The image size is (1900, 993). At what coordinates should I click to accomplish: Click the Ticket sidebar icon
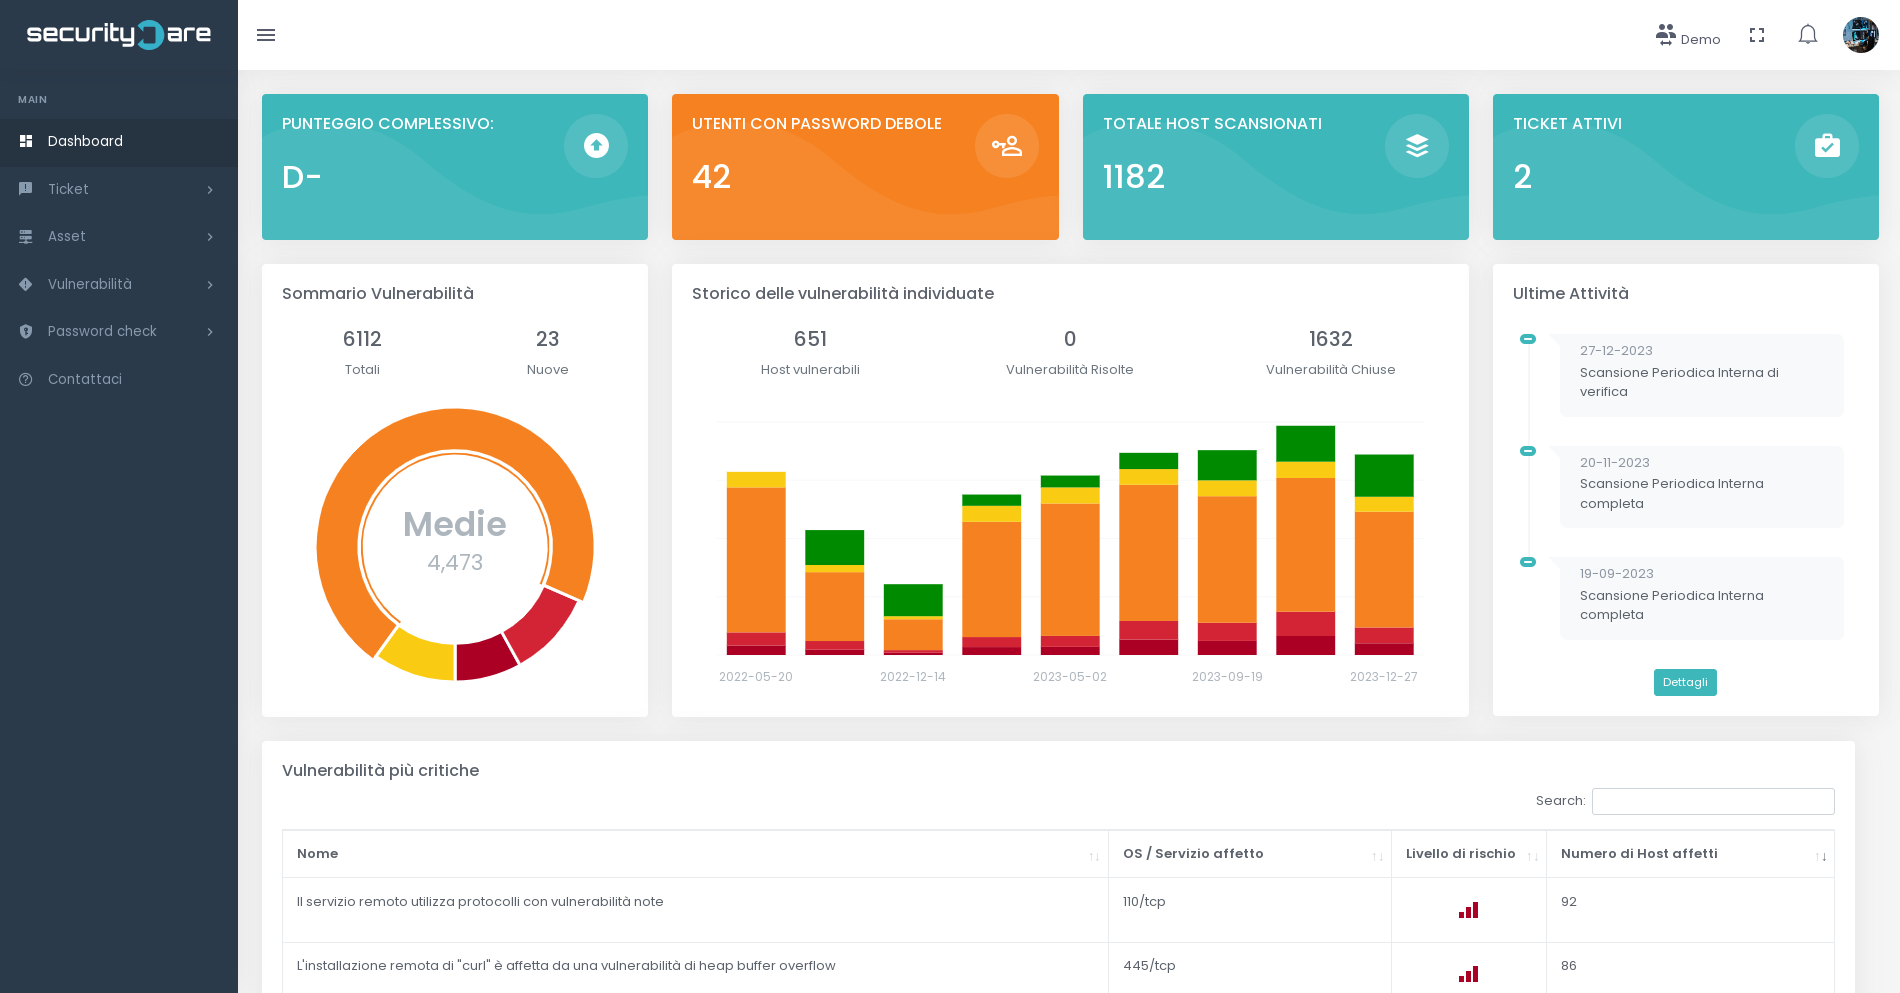[26, 189]
